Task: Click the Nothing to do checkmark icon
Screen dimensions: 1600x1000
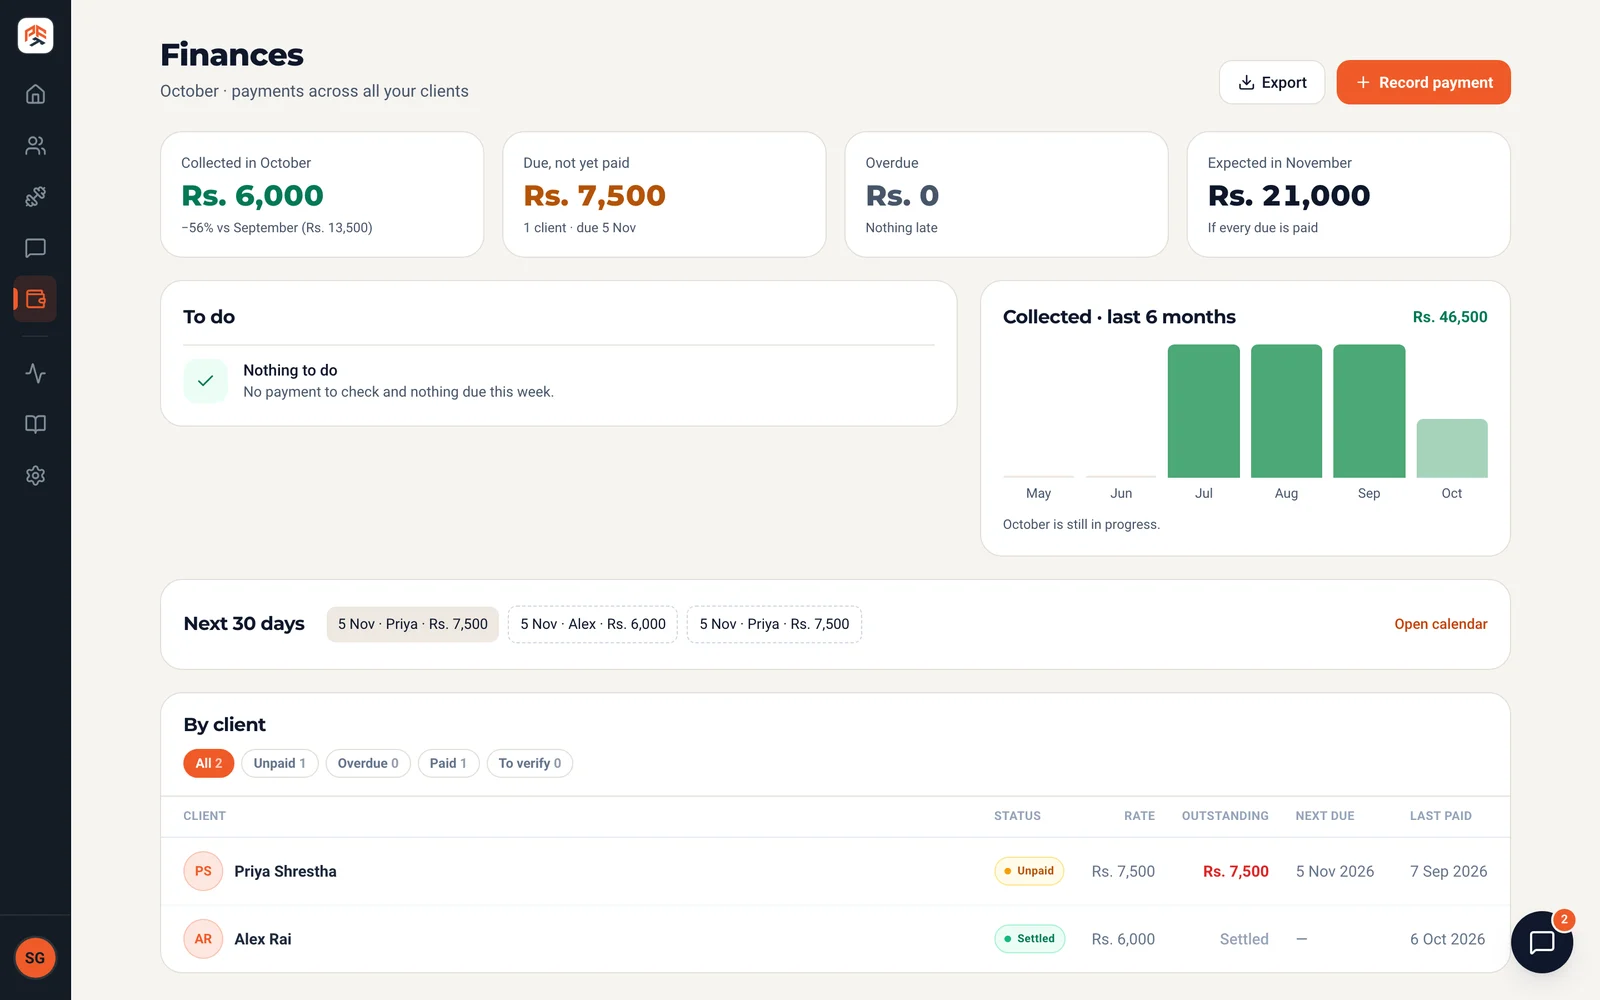Action: pos(205,381)
